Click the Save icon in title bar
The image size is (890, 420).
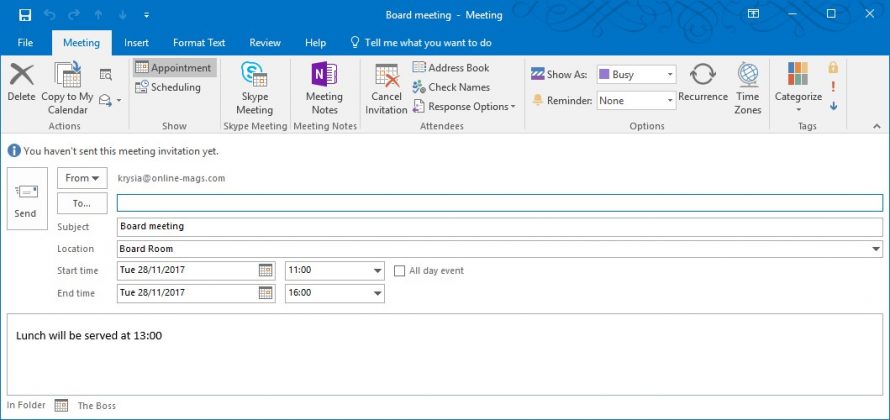[x=24, y=15]
